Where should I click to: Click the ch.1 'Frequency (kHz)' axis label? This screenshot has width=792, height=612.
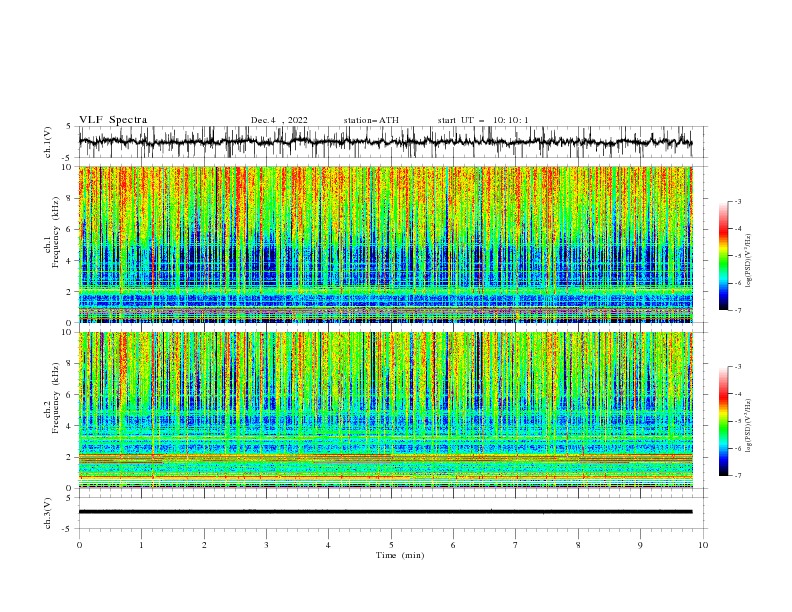coord(56,232)
